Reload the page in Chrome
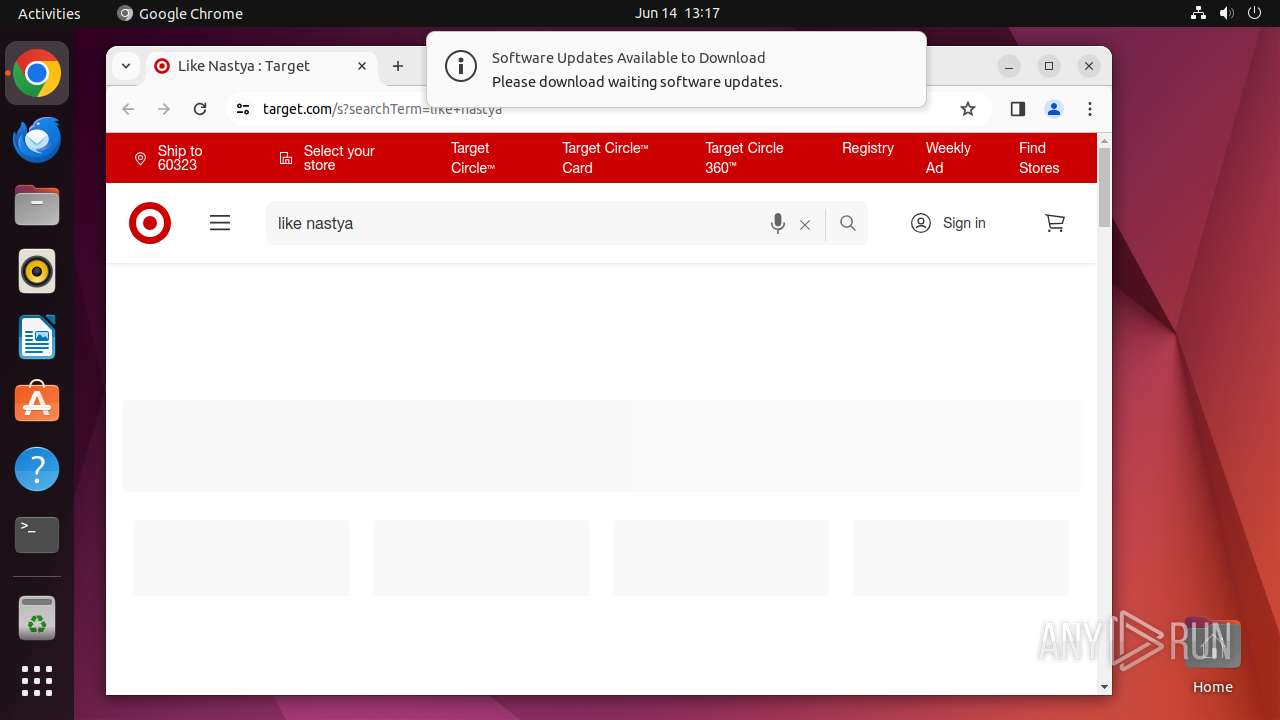The height and width of the screenshot is (720, 1280). (x=200, y=109)
